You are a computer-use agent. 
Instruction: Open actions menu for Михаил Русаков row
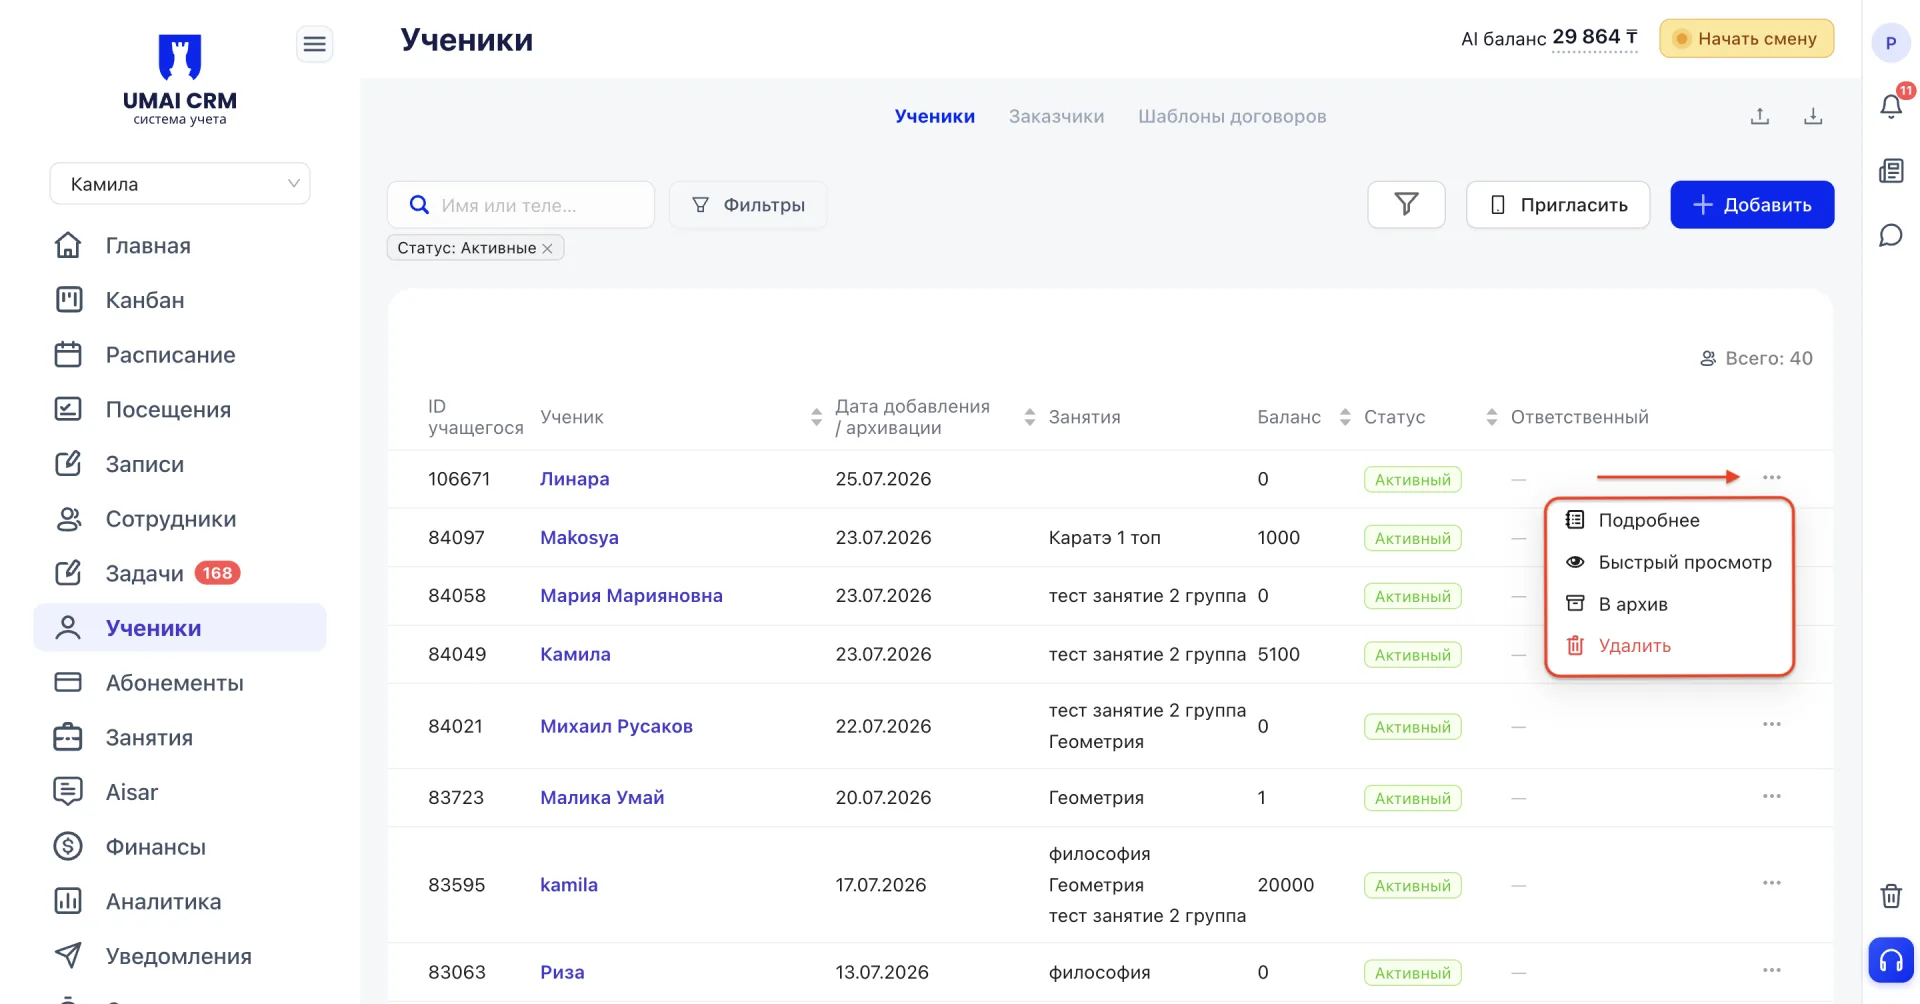pos(1772,725)
